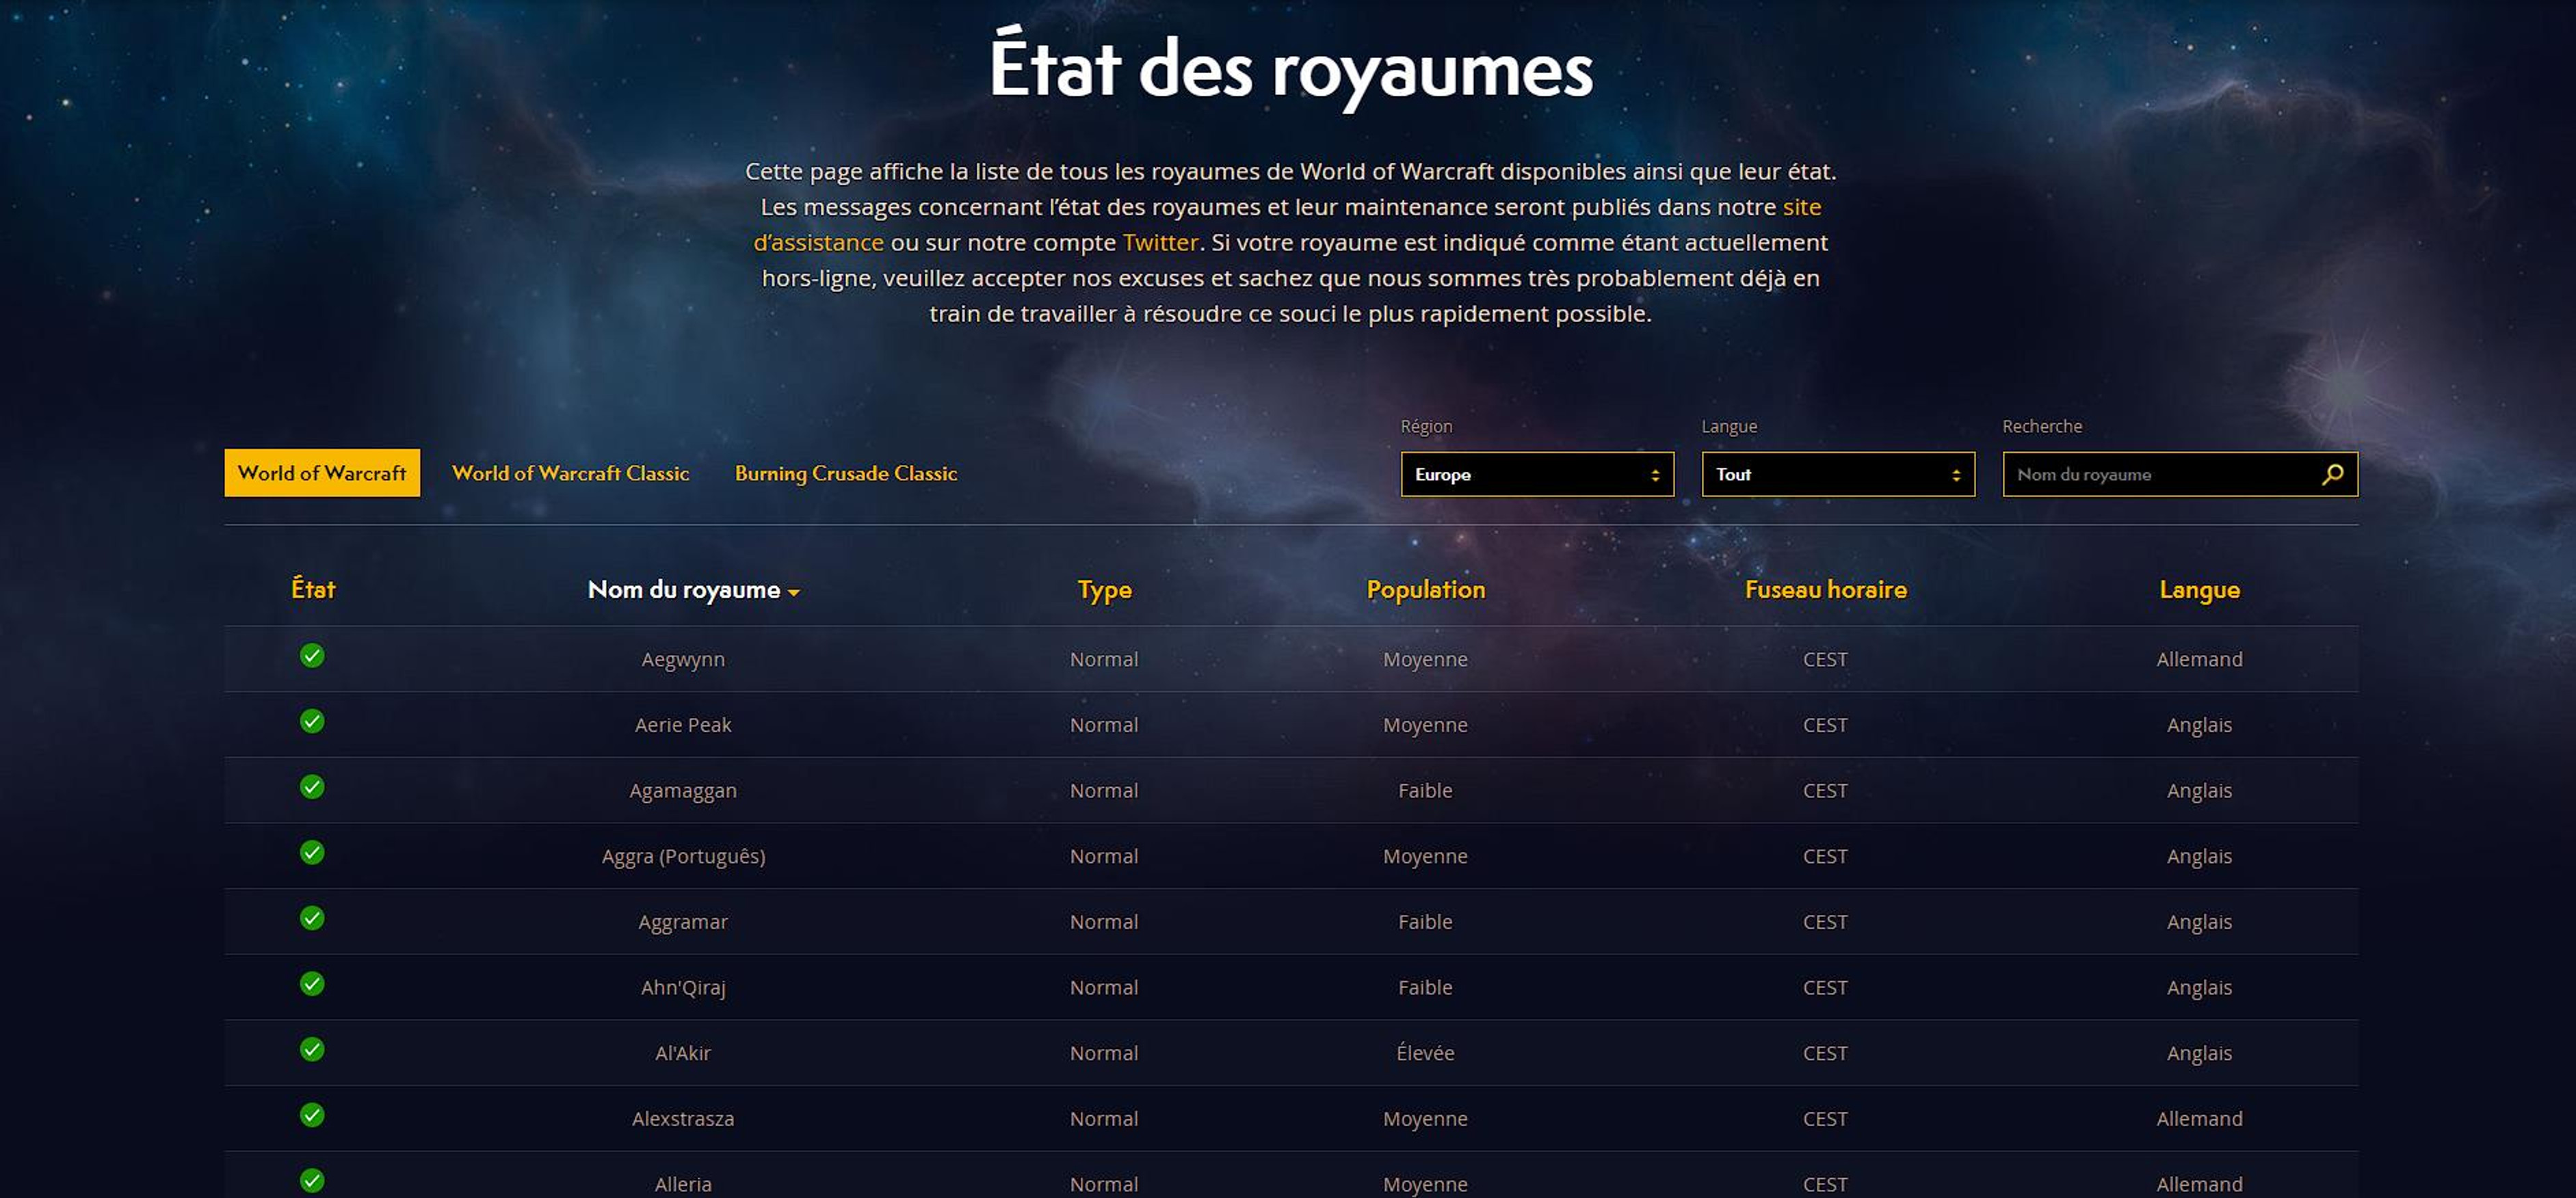This screenshot has height=1198, width=2576.
Task: Open the Langue dropdown set to Tout
Action: [x=1838, y=474]
